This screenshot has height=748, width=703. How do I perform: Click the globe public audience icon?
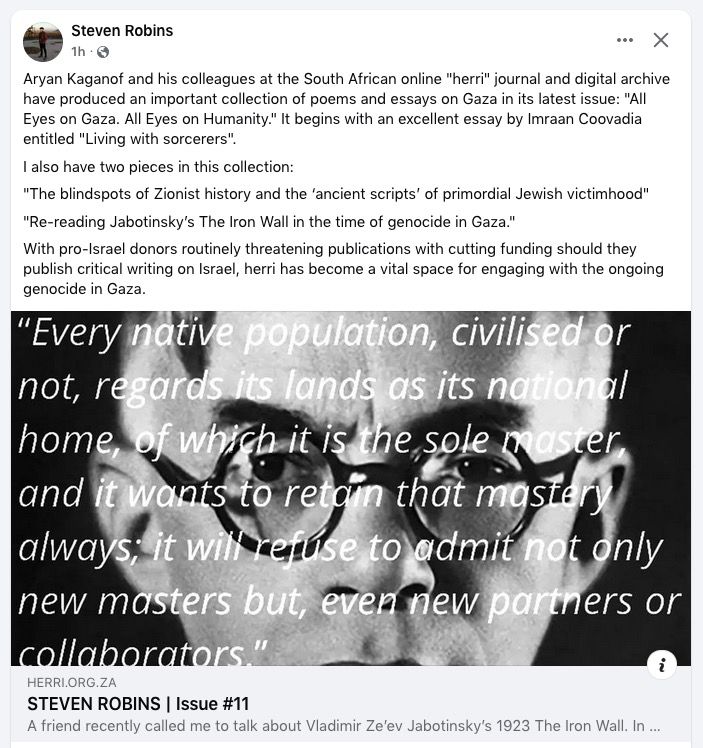point(103,52)
